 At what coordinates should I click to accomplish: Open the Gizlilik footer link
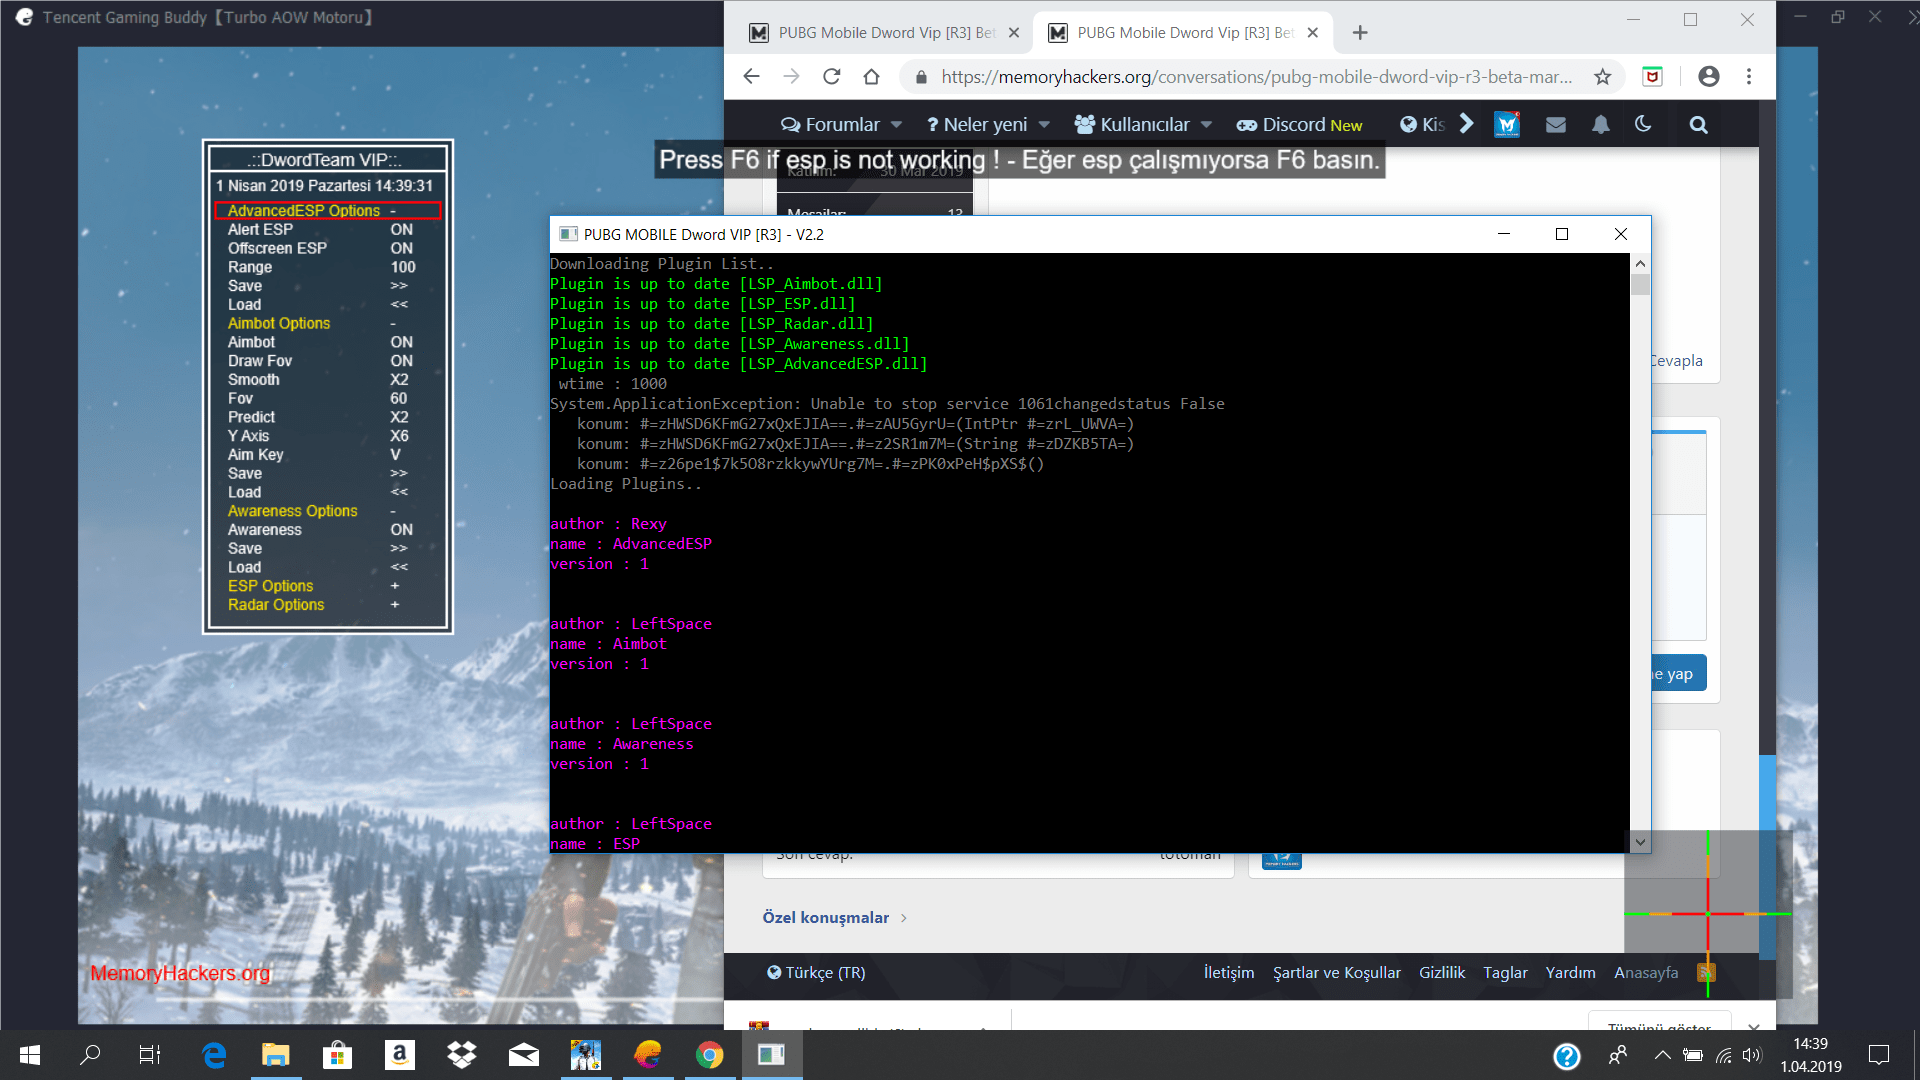click(x=1442, y=973)
